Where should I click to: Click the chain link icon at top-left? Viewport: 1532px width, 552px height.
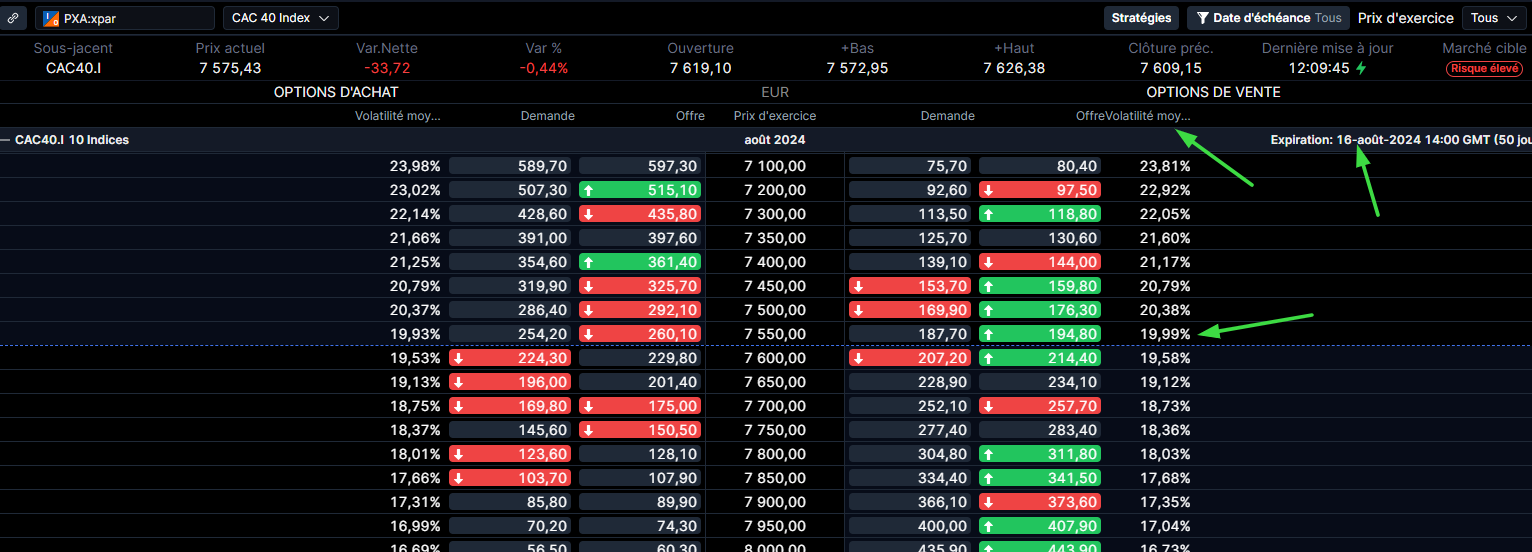(11, 18)
